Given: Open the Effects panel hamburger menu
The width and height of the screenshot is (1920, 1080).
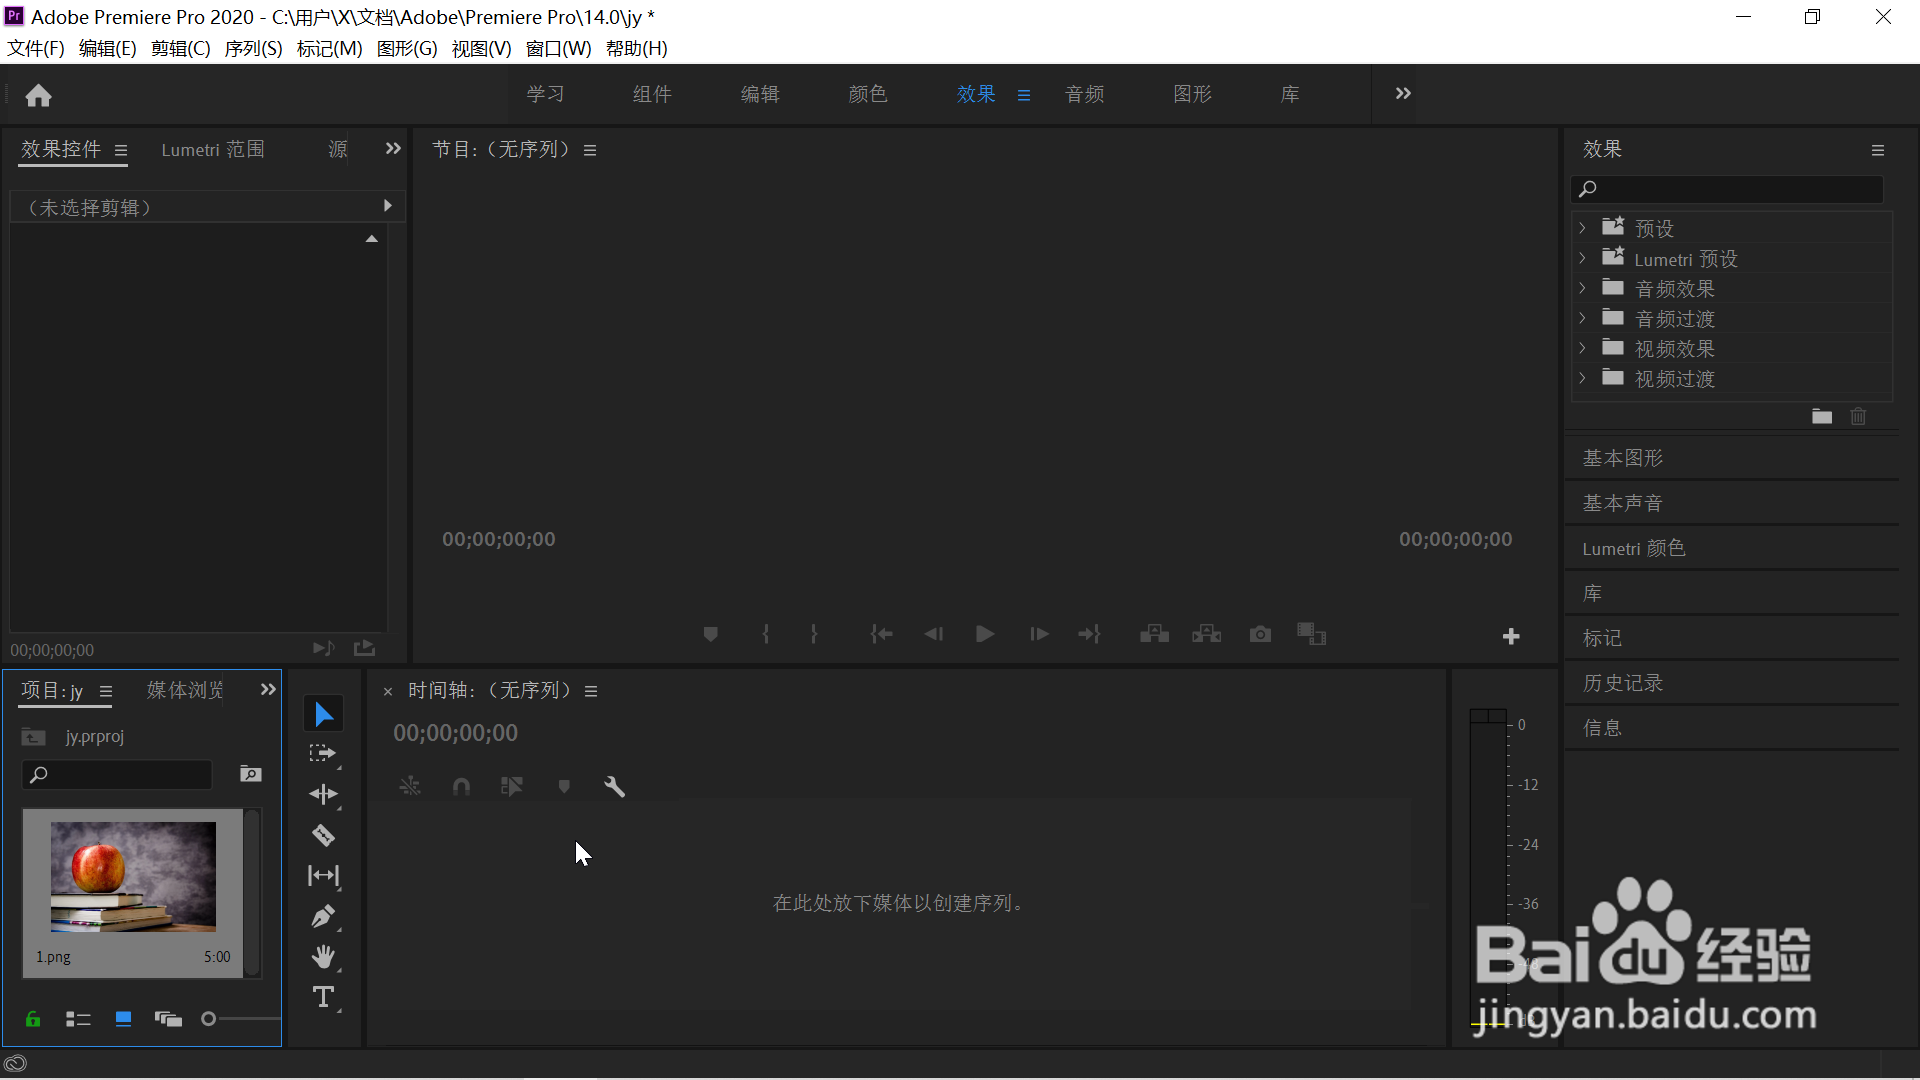Looking at the screenshot, I should (x=1877, y=149).
